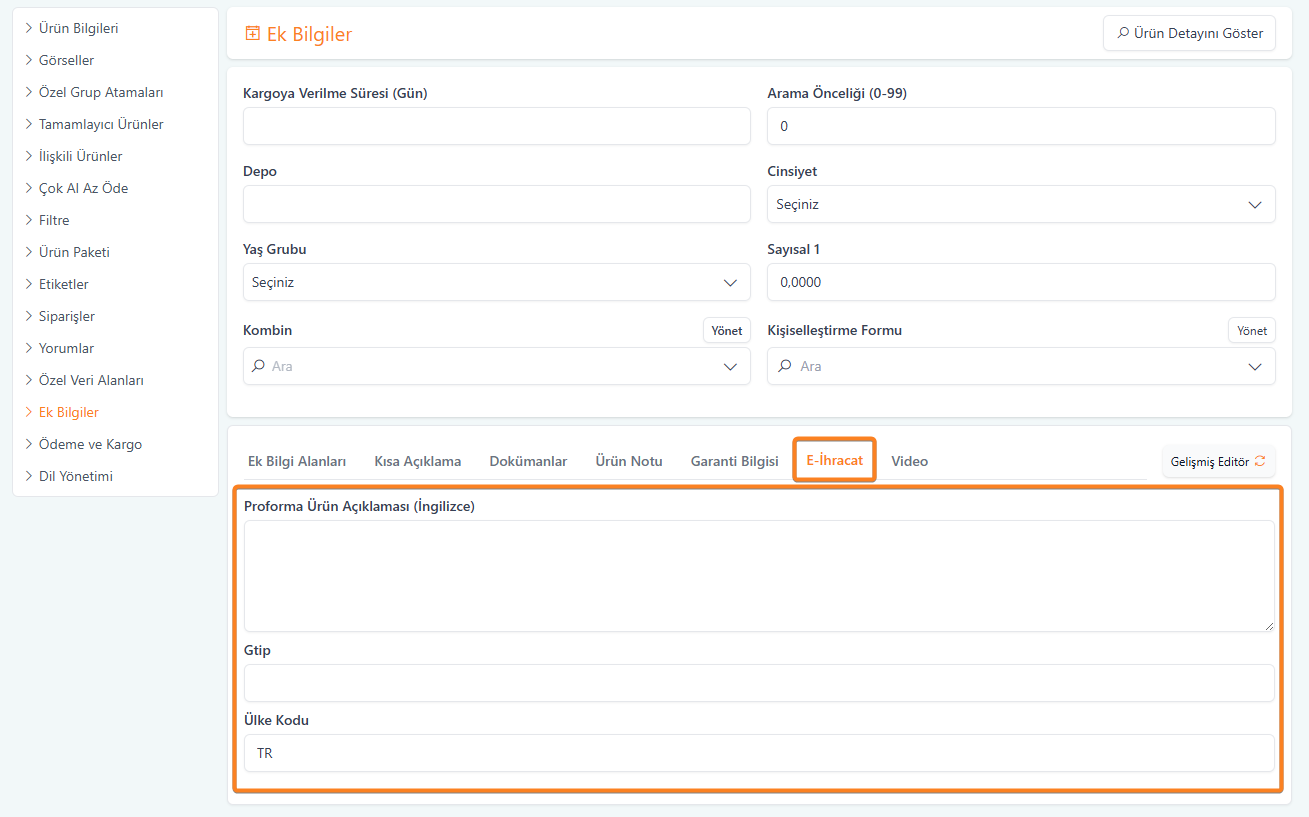This screenshot has height=817, width=1309.
Task: Switch to the Video tab
Action: [909, 461]
